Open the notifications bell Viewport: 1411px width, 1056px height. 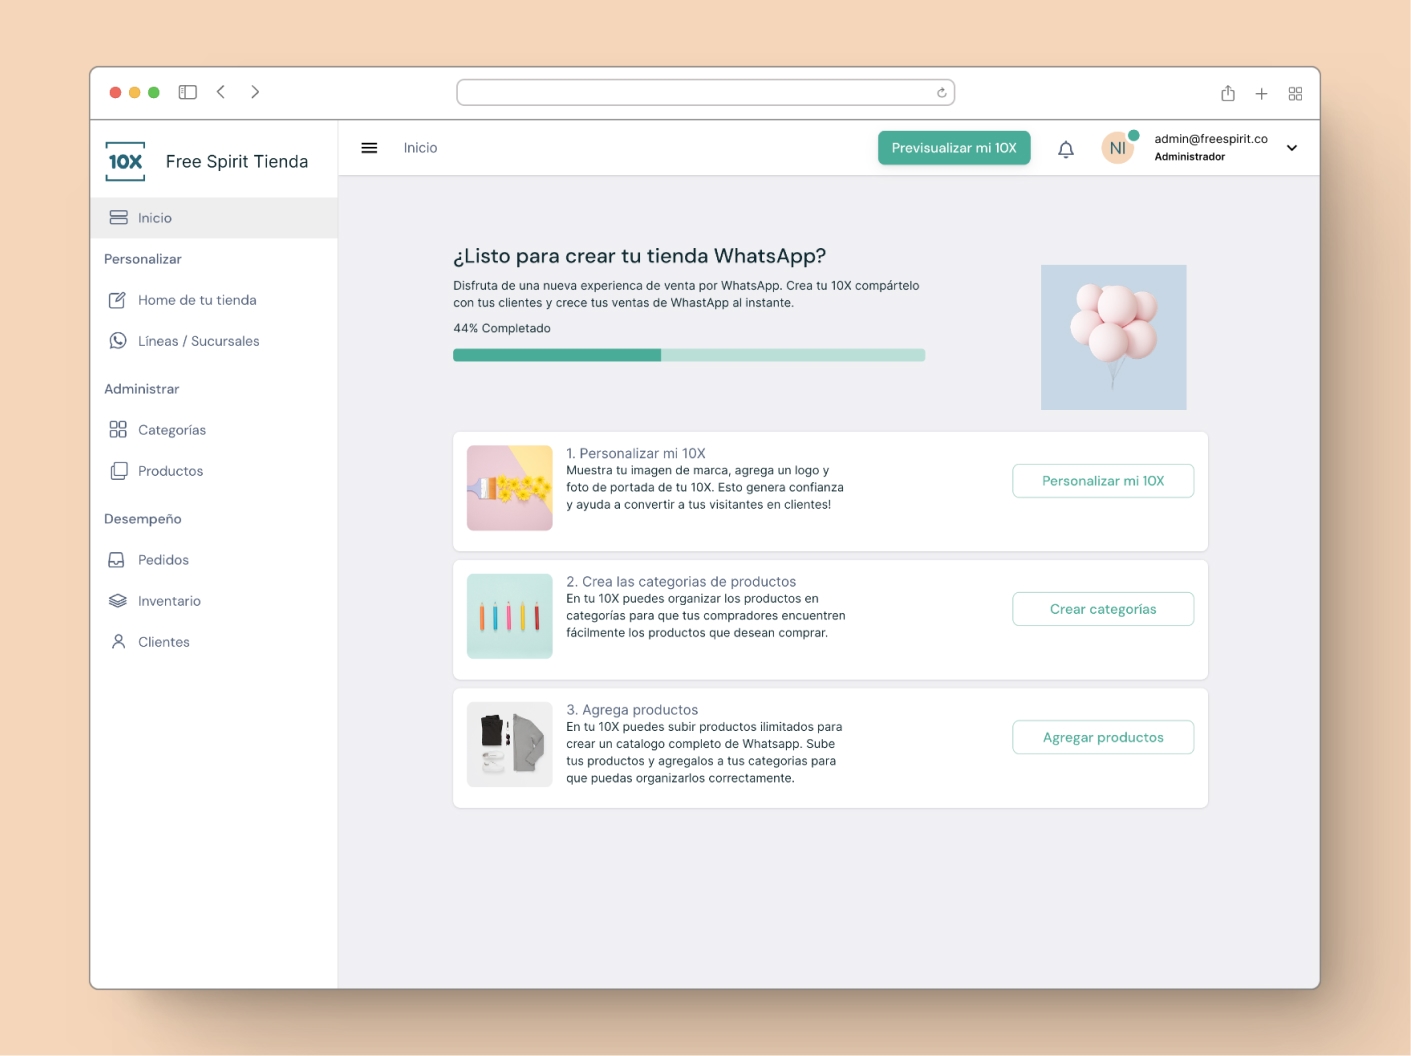[1065, 147]
